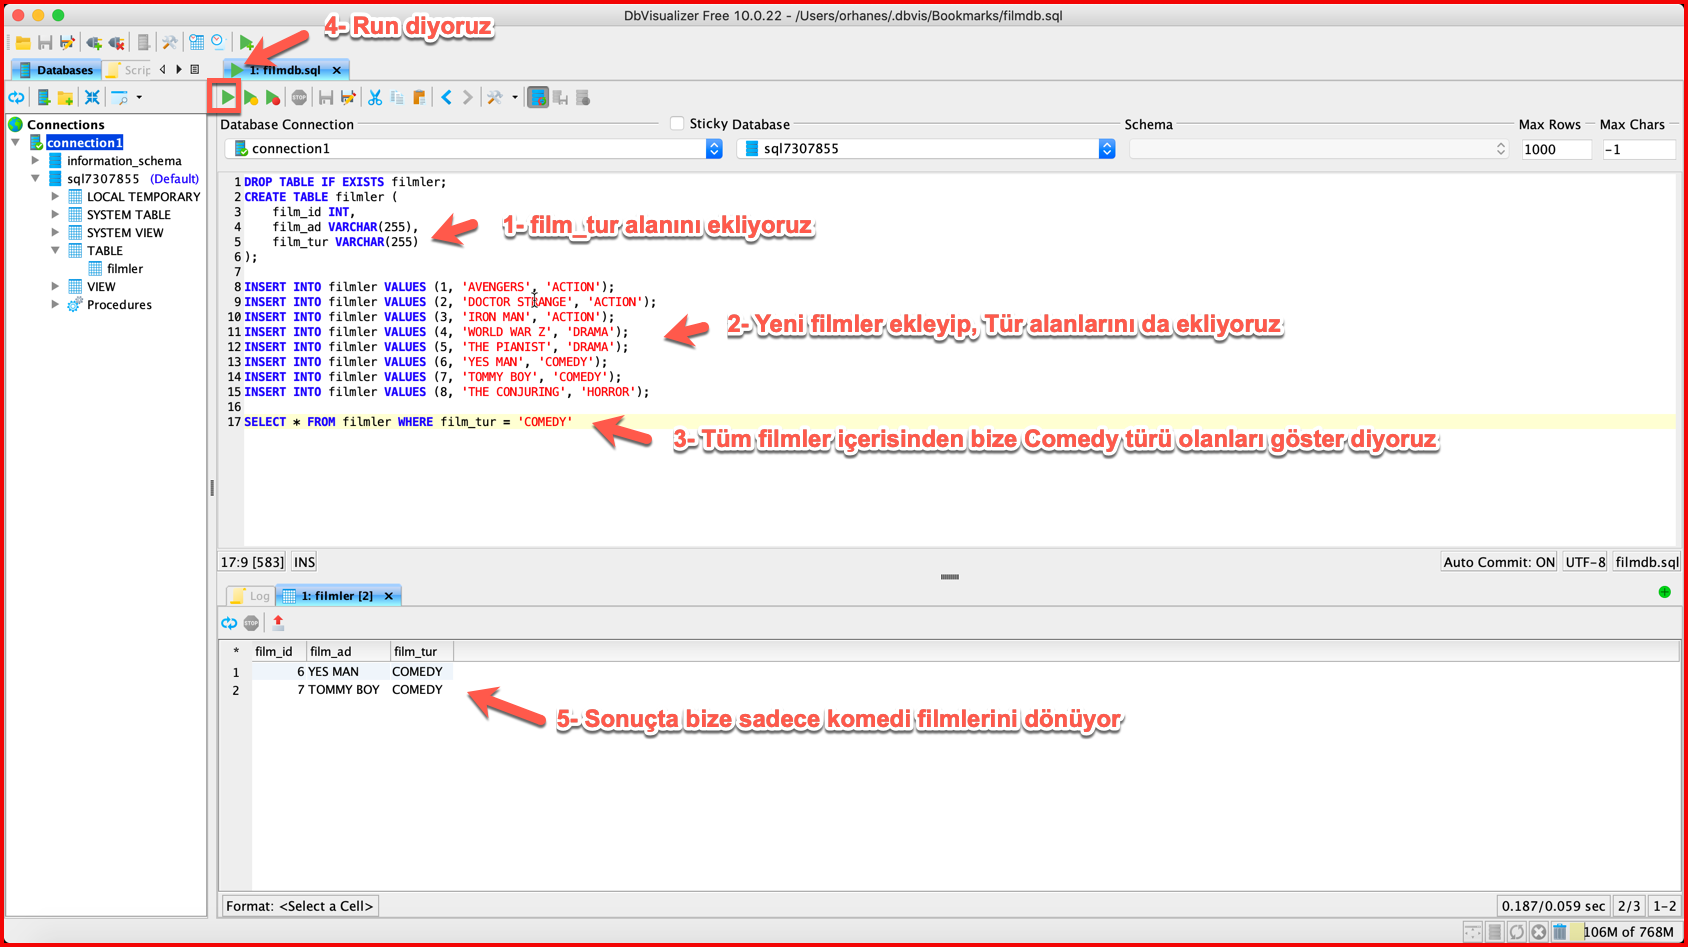Viewport: 1688px width, 948px height.
Task: Open tool properties wrench icon in main toolbar
Action: click(169, 42)
